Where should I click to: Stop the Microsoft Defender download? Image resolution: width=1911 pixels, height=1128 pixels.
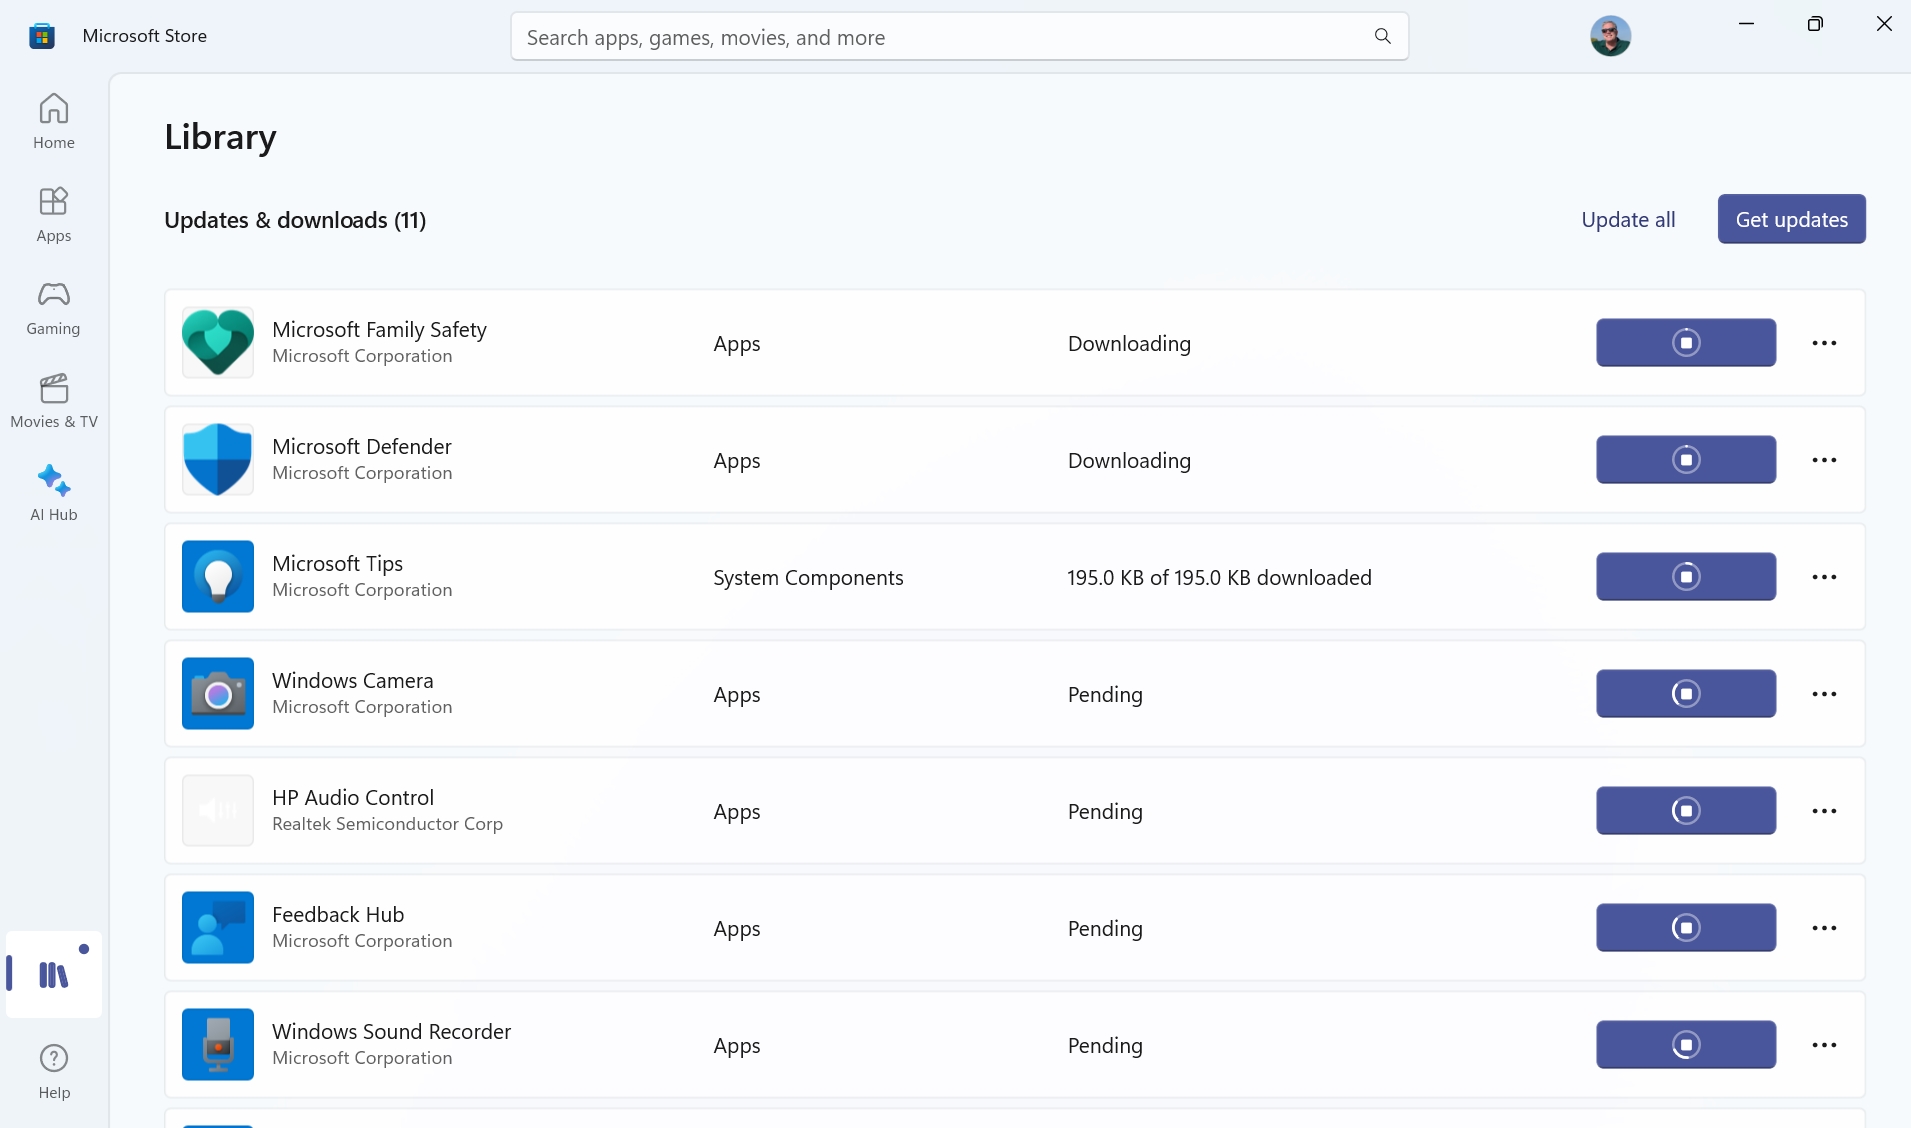(x=1685, y=460)
